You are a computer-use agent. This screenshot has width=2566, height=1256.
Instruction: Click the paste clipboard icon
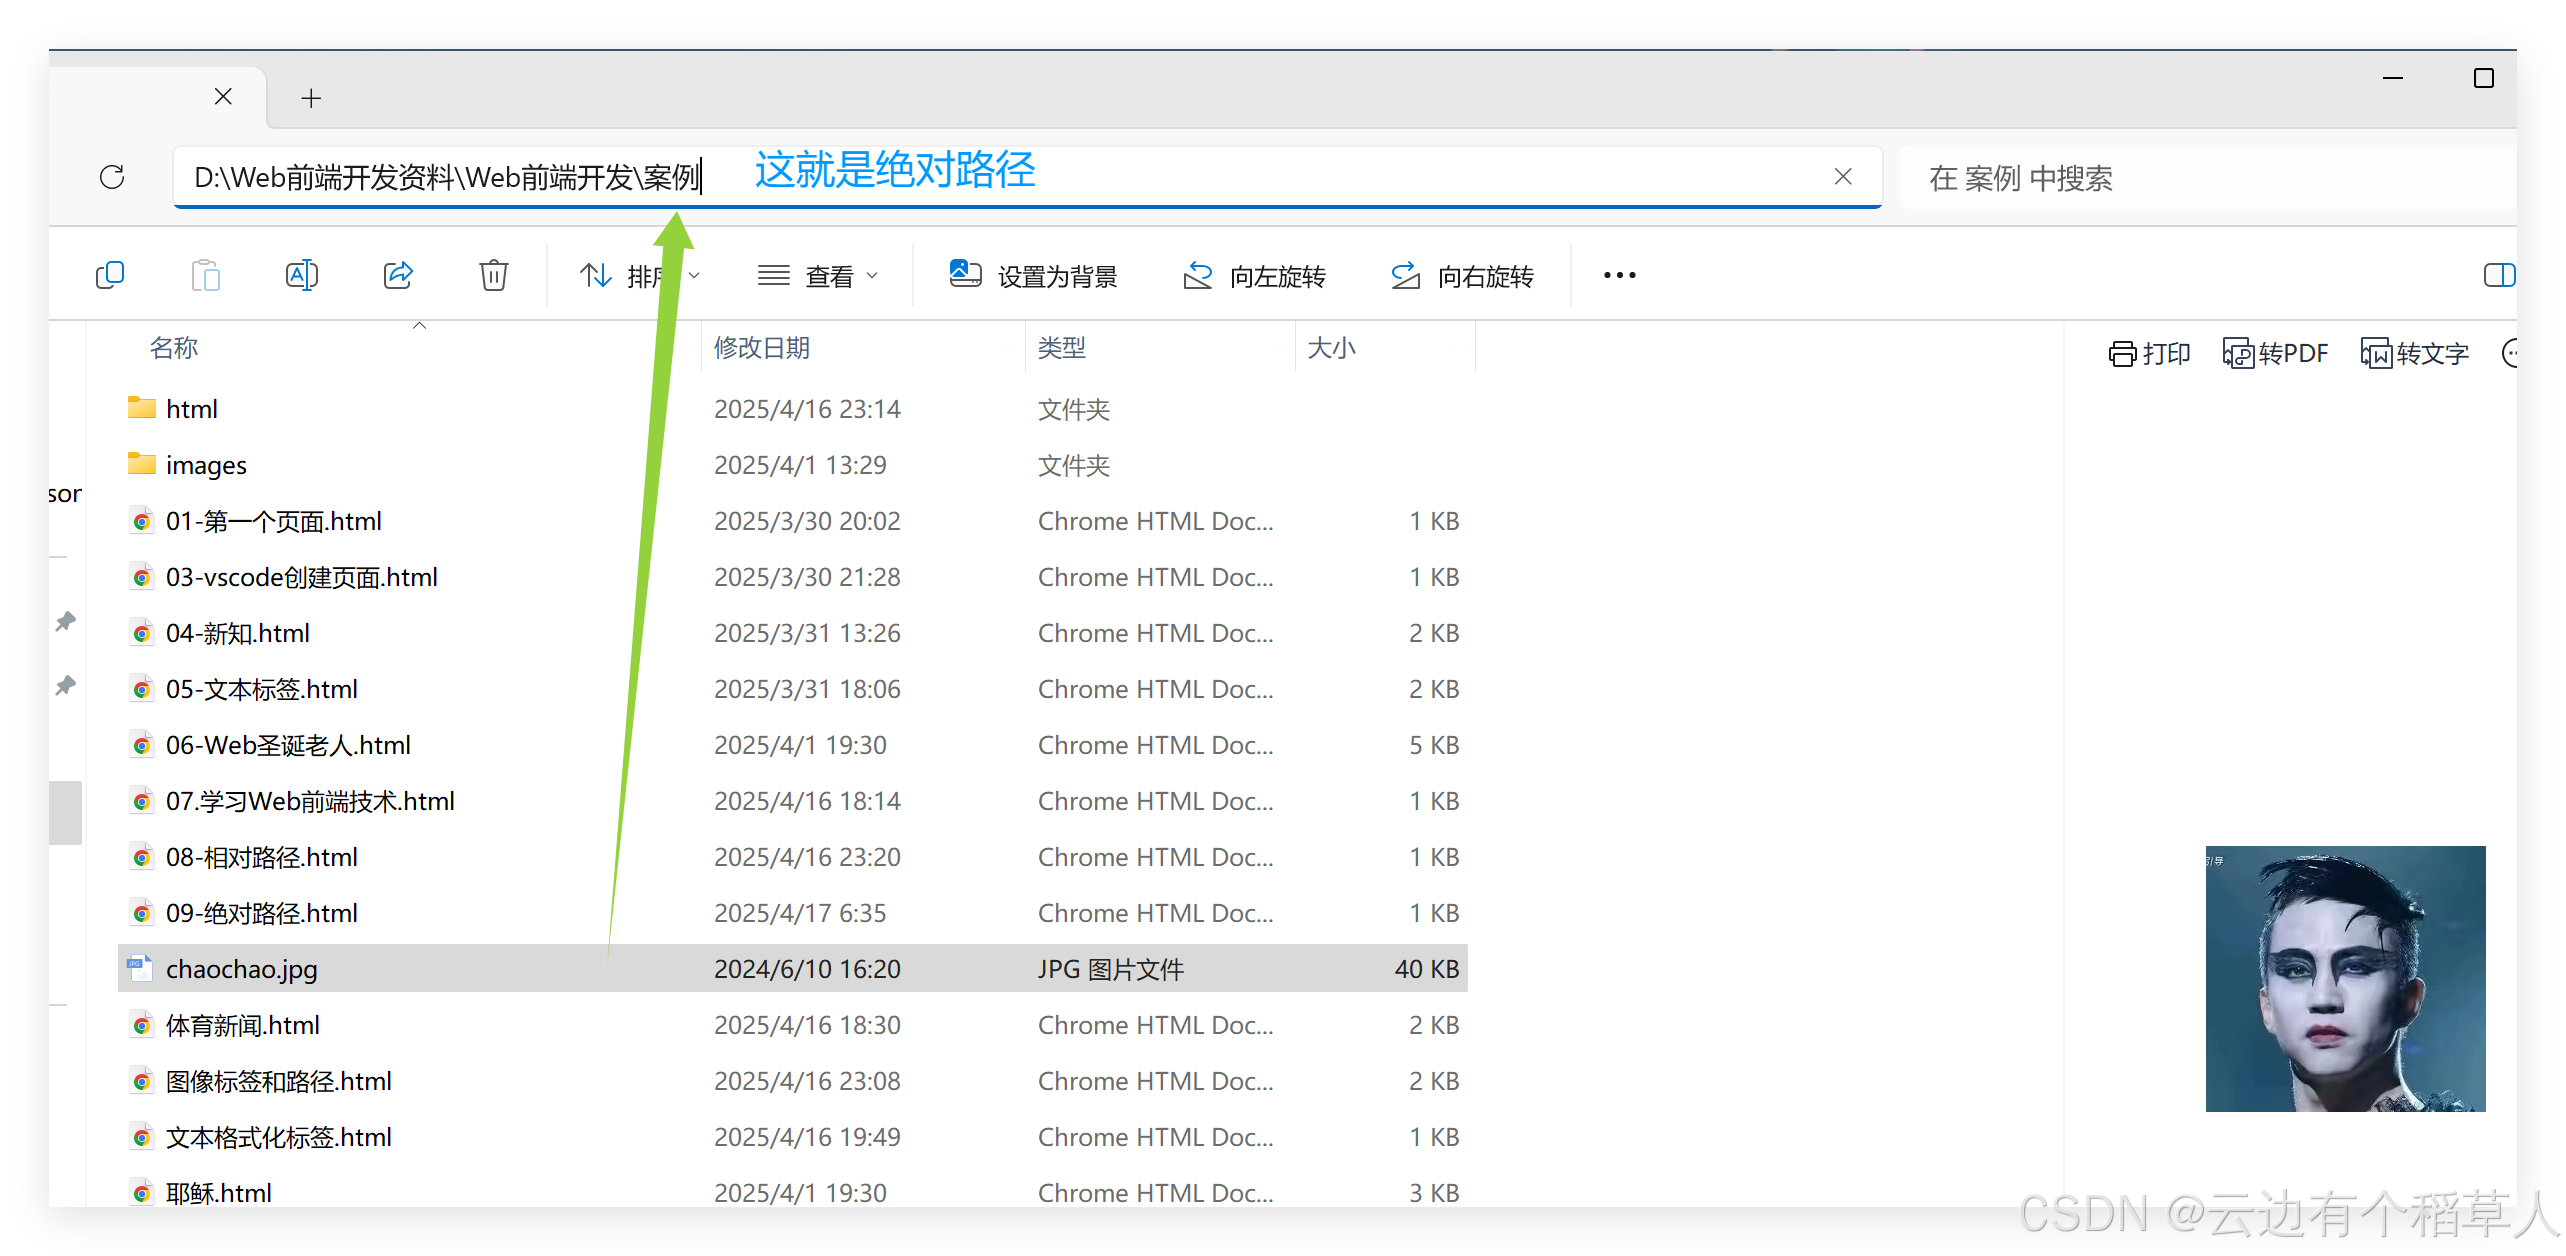(205, 274)
